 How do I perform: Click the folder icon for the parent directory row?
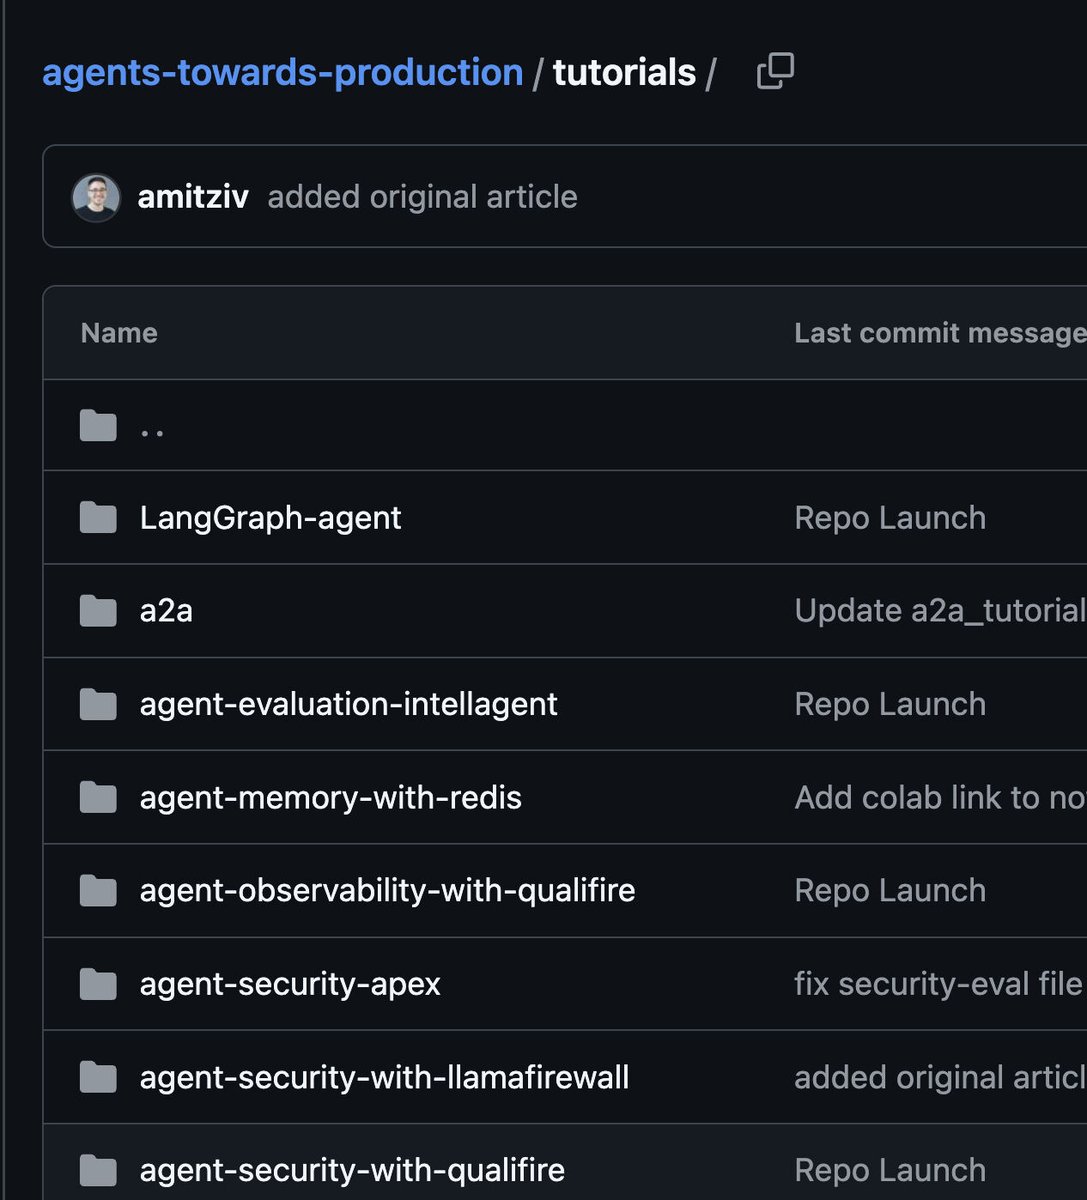pyautogui.click(x=98, y=425)
